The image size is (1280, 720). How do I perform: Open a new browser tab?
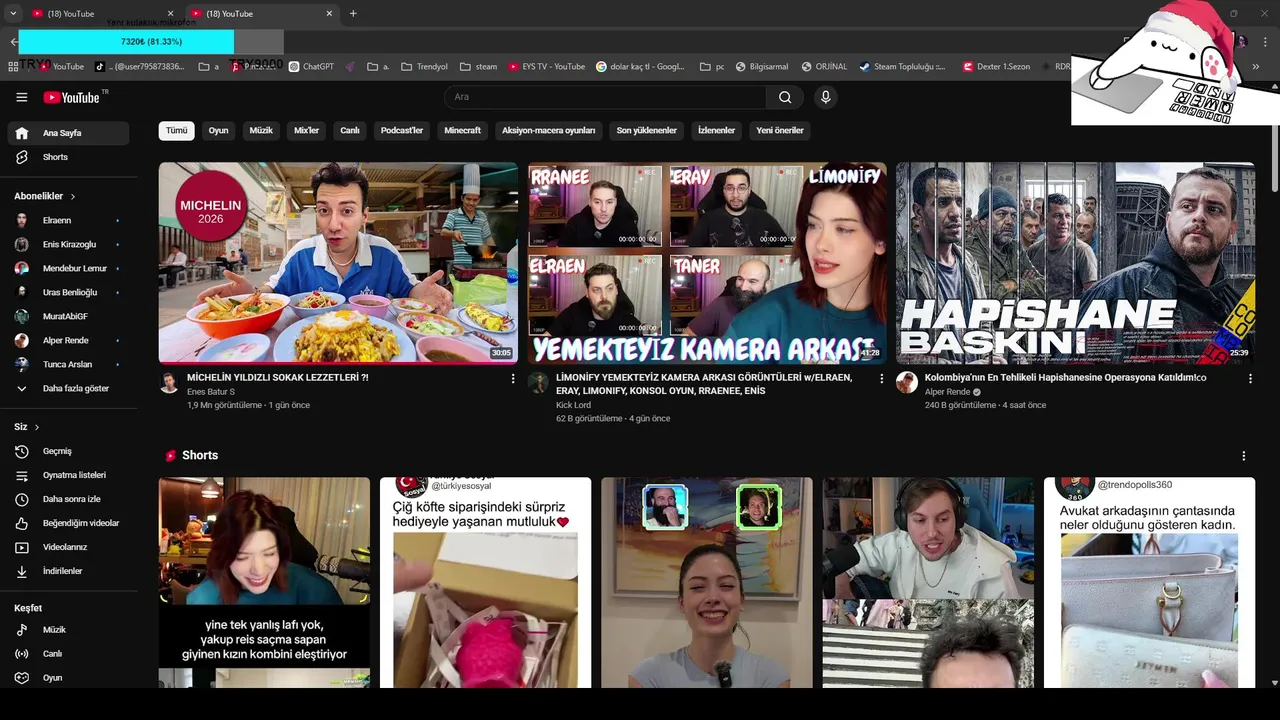pos(353,14)
